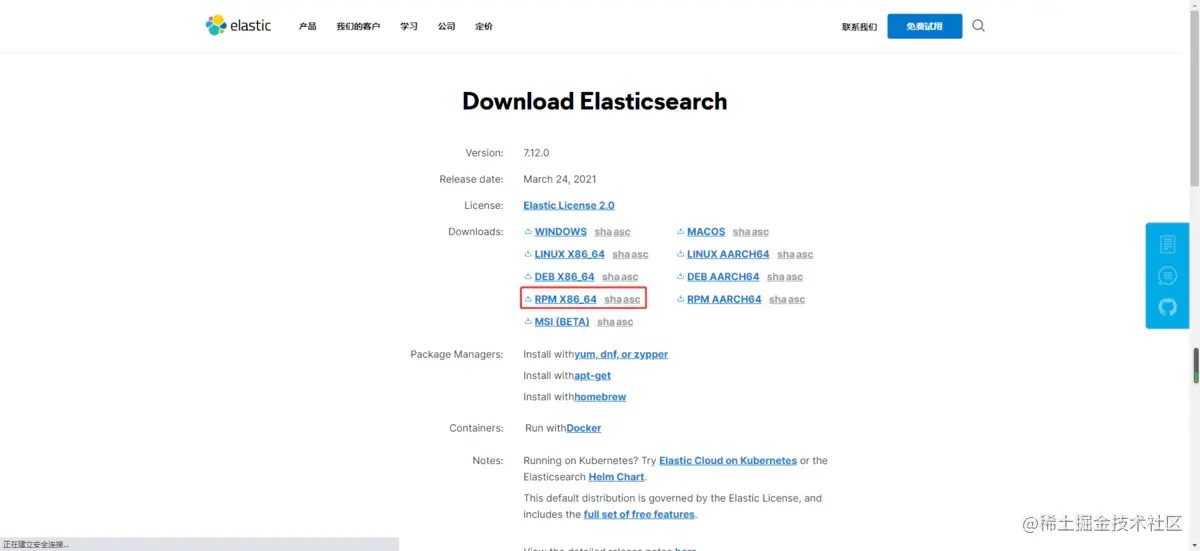Click the Elastic logo

[238, 25]
